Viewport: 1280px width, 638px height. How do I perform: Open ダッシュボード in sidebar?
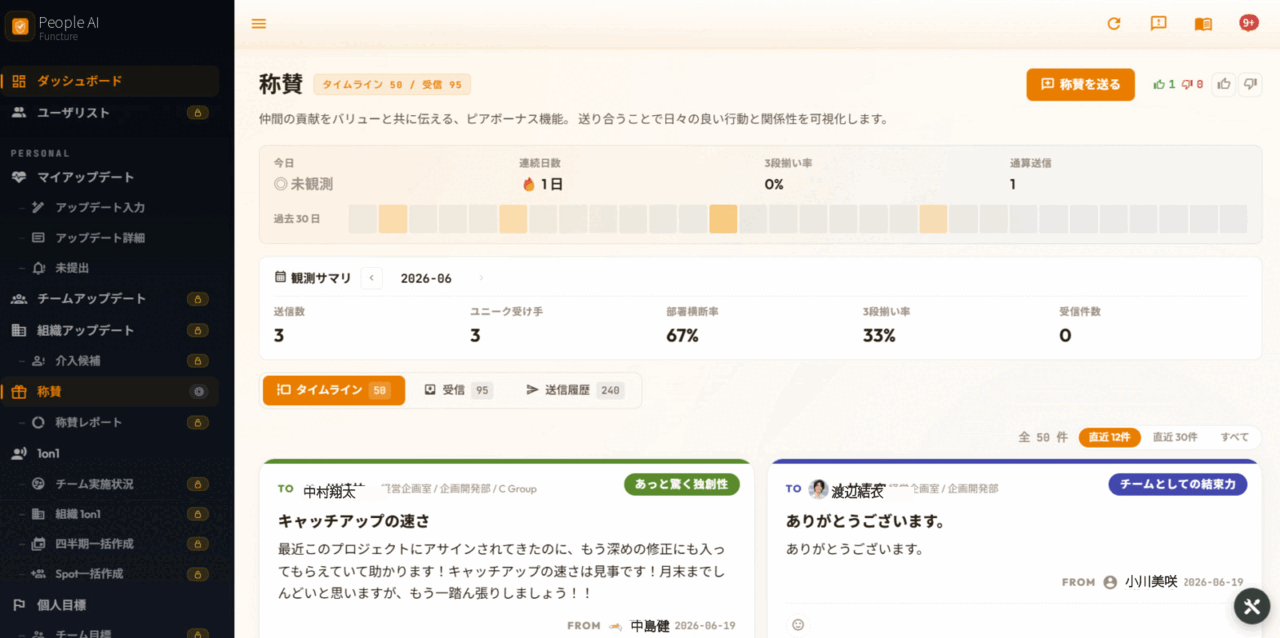[x=110, y=81]
